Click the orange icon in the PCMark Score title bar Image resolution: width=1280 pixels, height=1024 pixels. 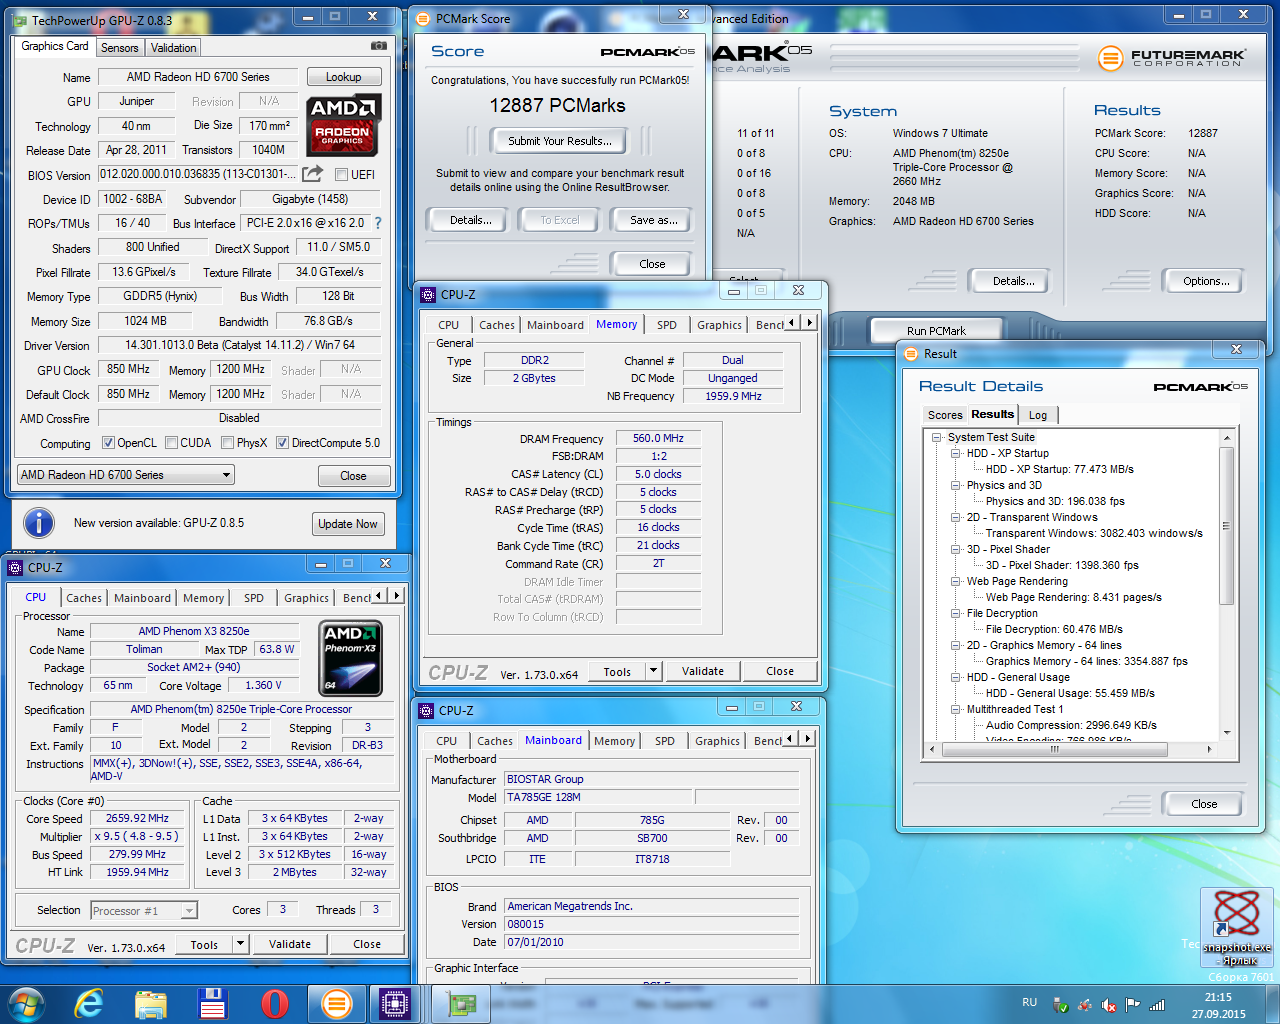point(423,18)
